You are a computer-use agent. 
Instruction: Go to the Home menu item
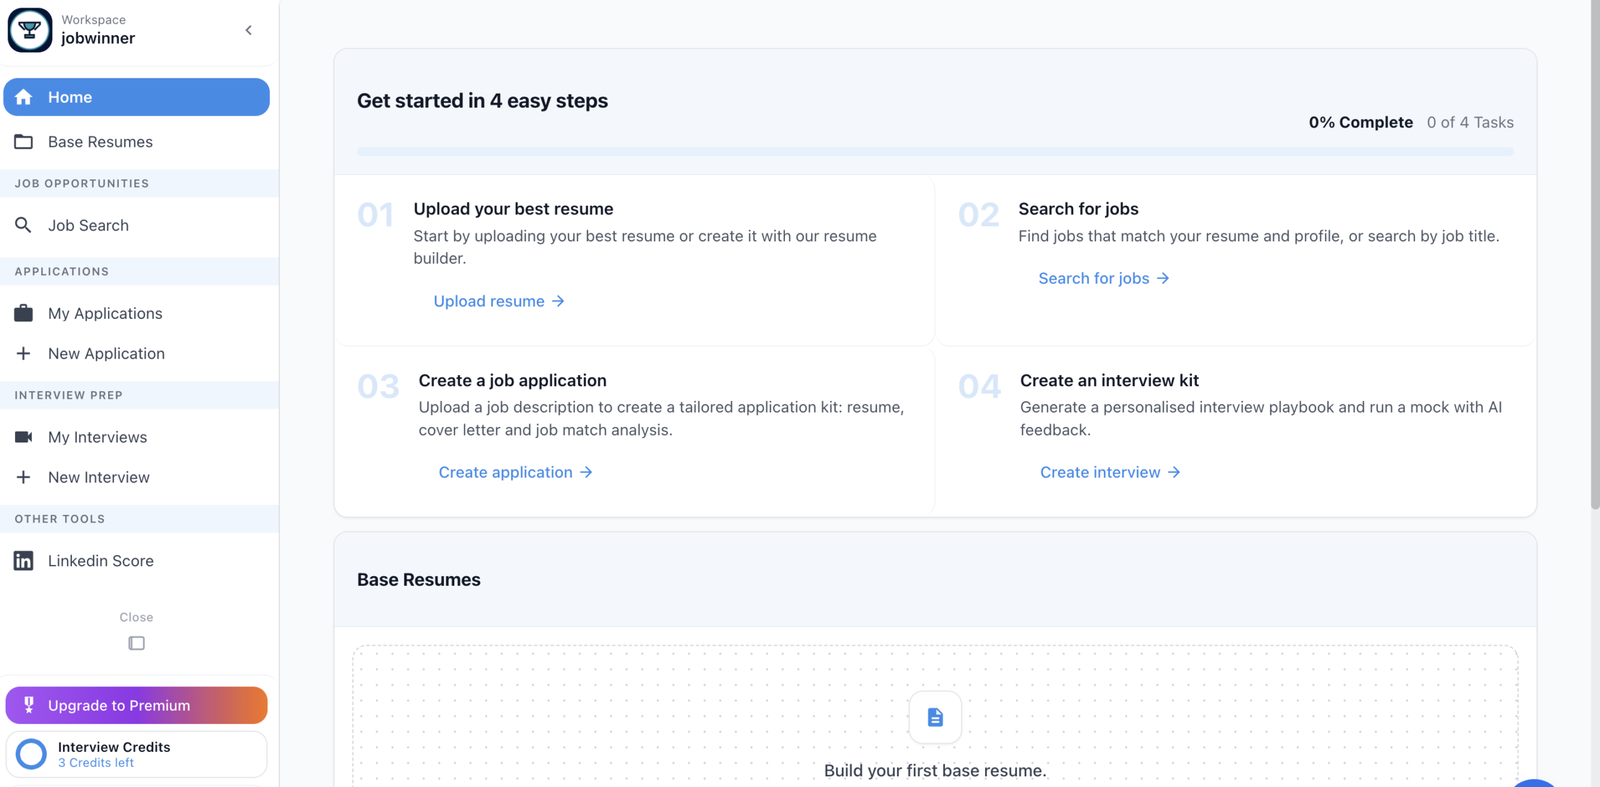click(x=137, y=97)
